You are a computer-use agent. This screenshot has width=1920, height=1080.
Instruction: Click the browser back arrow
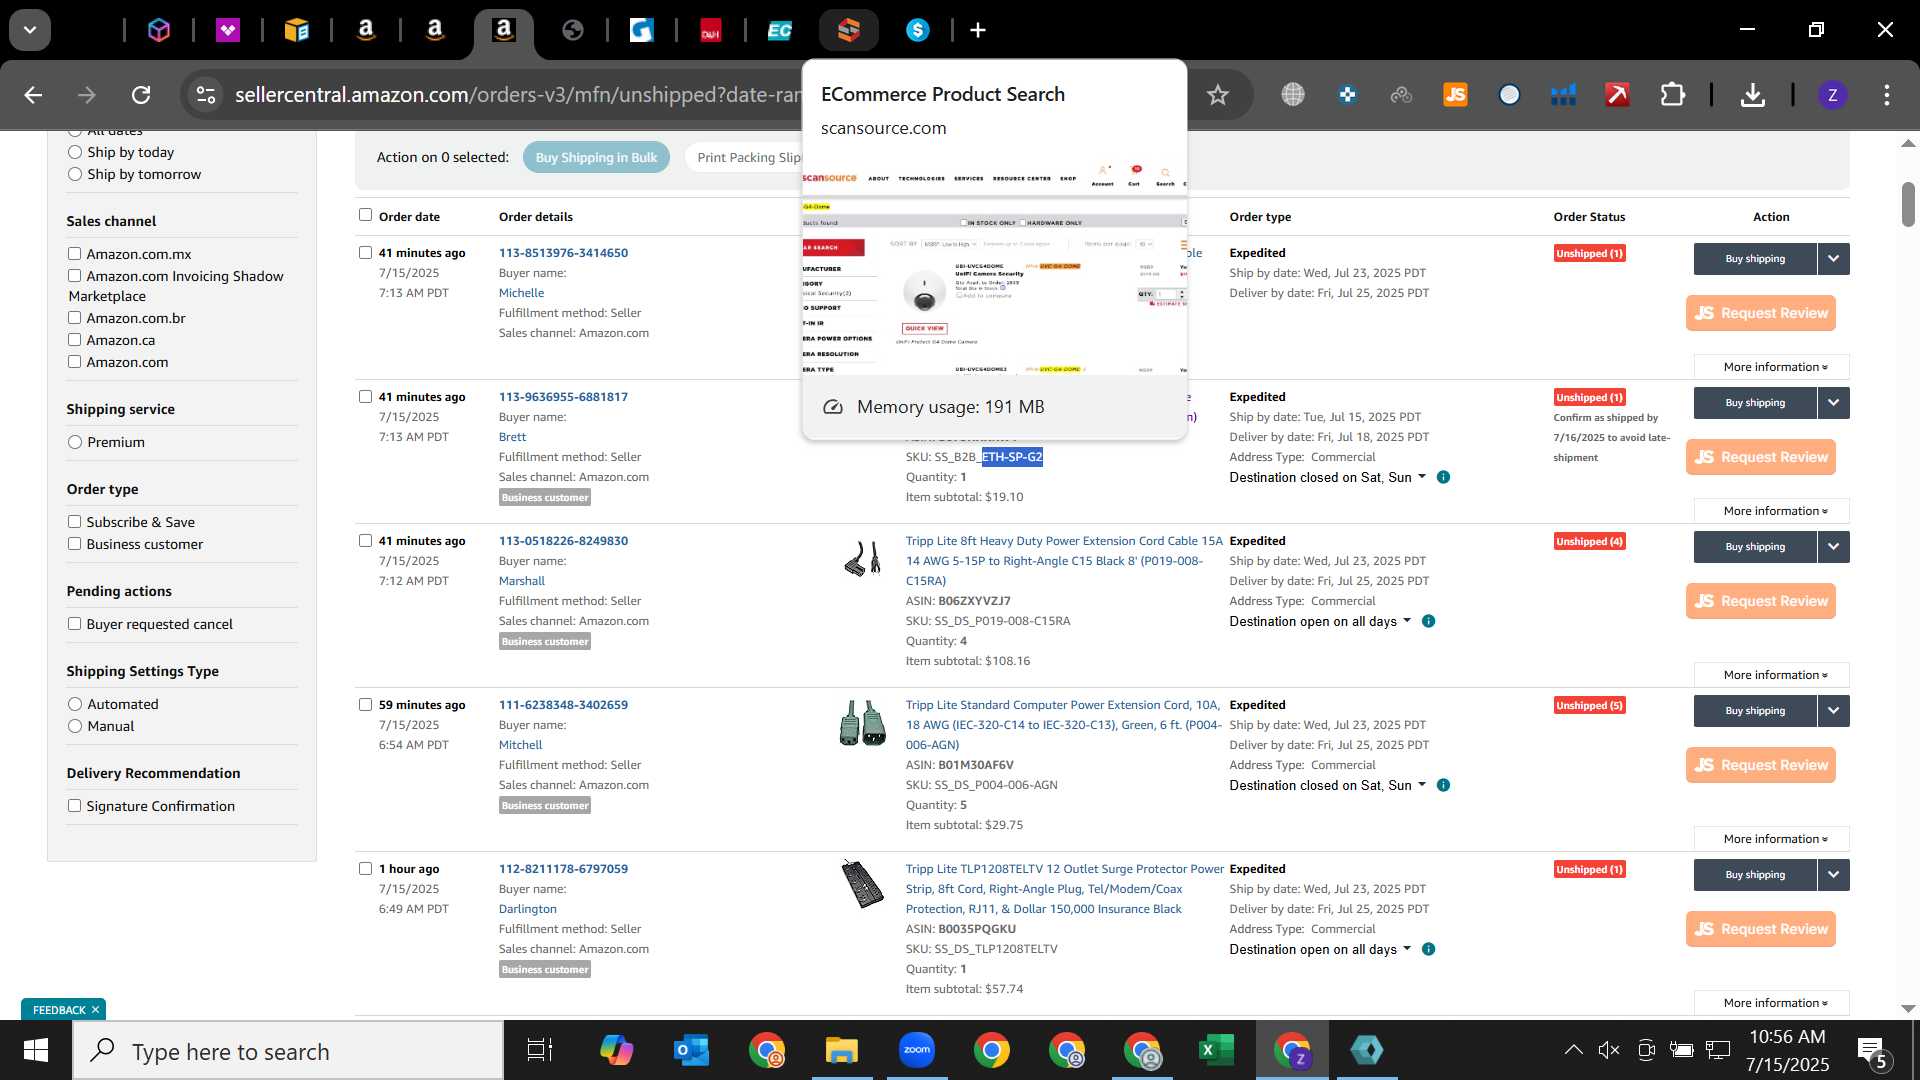(x=33, y=95)
